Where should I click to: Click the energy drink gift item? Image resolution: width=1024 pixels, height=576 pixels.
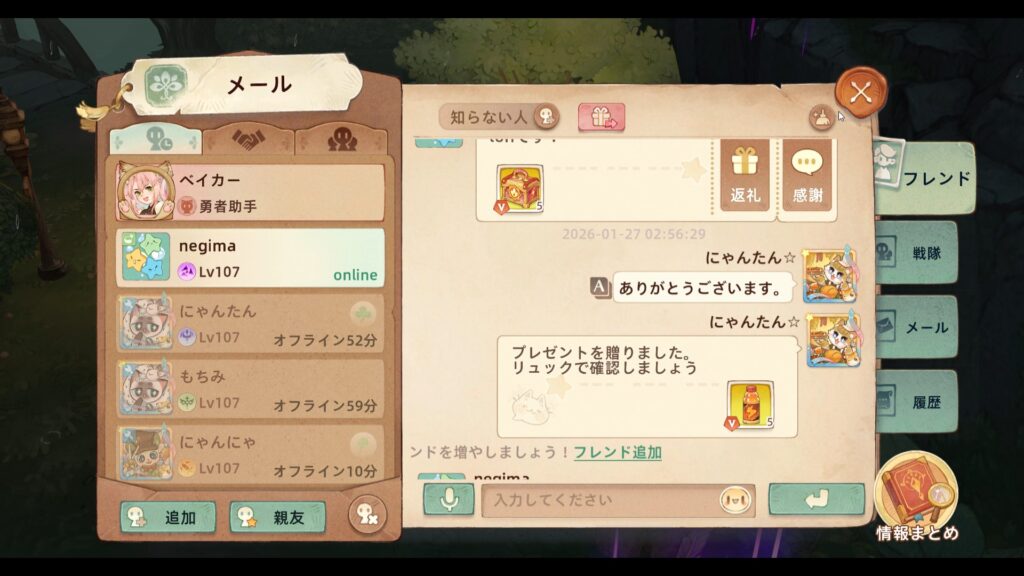tap(750, 406)
